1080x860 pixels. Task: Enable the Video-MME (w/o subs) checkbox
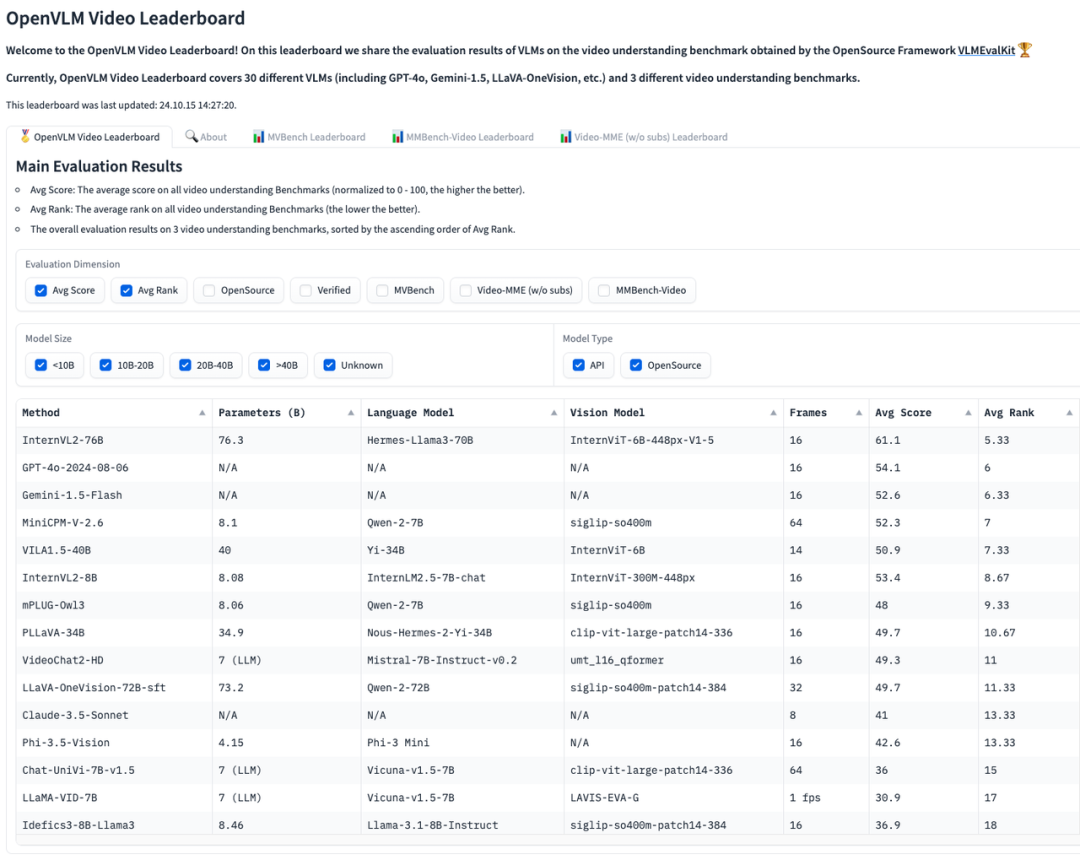[x=466, y=291]
